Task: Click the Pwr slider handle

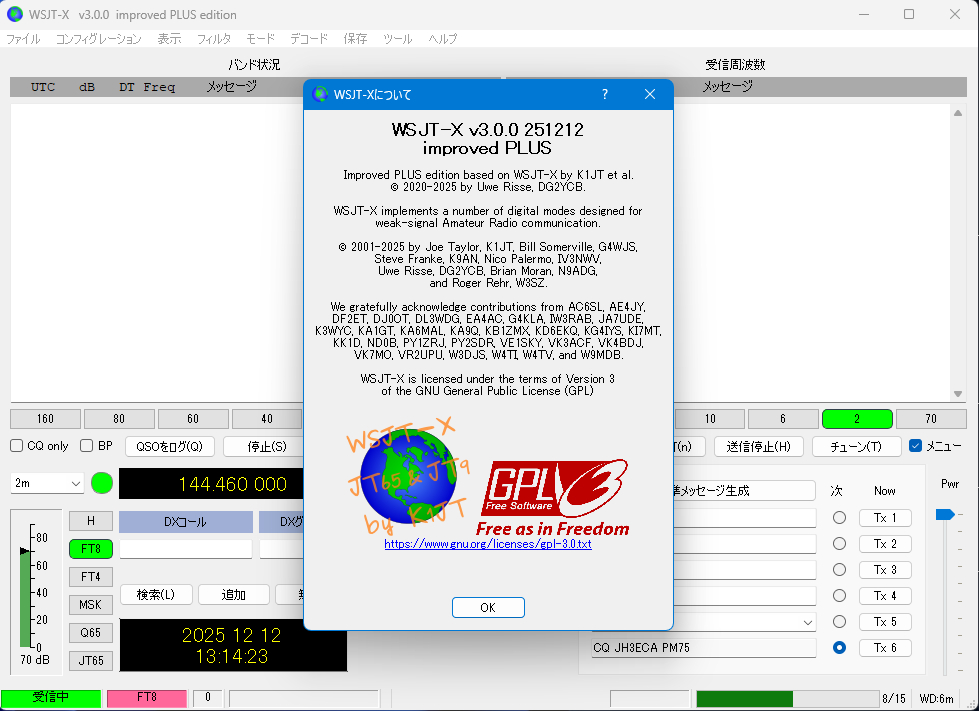Action: coord(944,514)
